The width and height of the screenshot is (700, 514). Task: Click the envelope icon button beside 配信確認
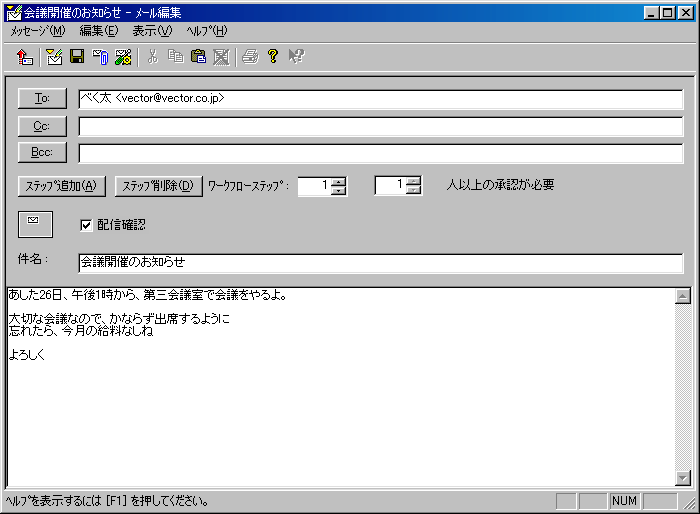[x=35, y=224]
